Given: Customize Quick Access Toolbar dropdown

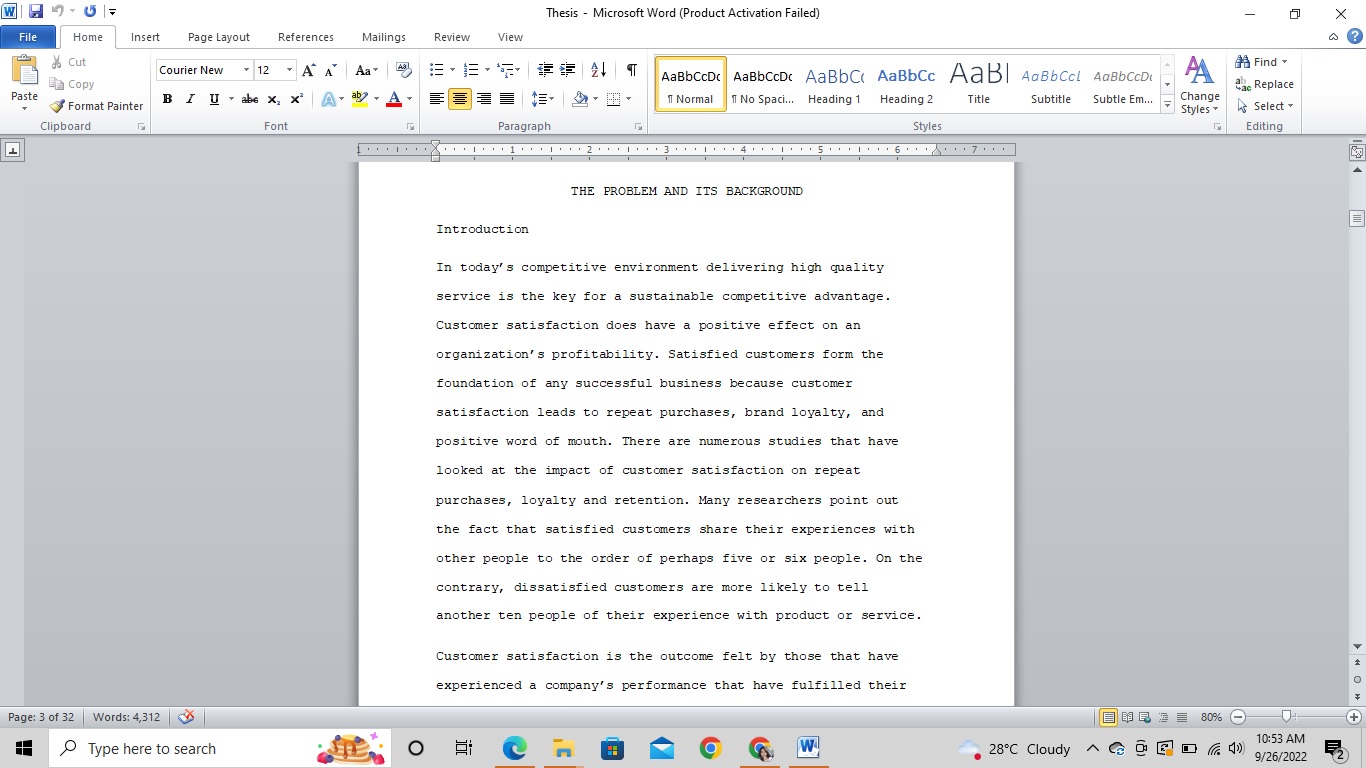Looking at the screenshot, I should pos(112,12).
